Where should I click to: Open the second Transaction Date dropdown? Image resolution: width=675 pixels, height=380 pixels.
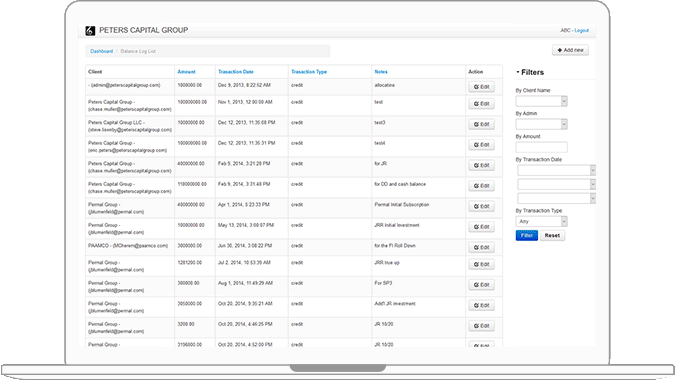pyautogui.click(x=557, y=185)
